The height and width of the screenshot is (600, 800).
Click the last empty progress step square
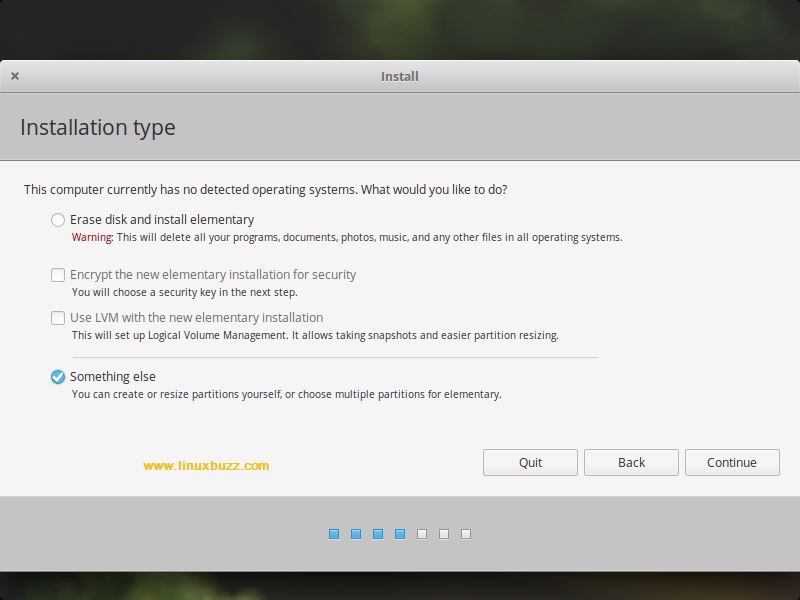pos(466,534)
